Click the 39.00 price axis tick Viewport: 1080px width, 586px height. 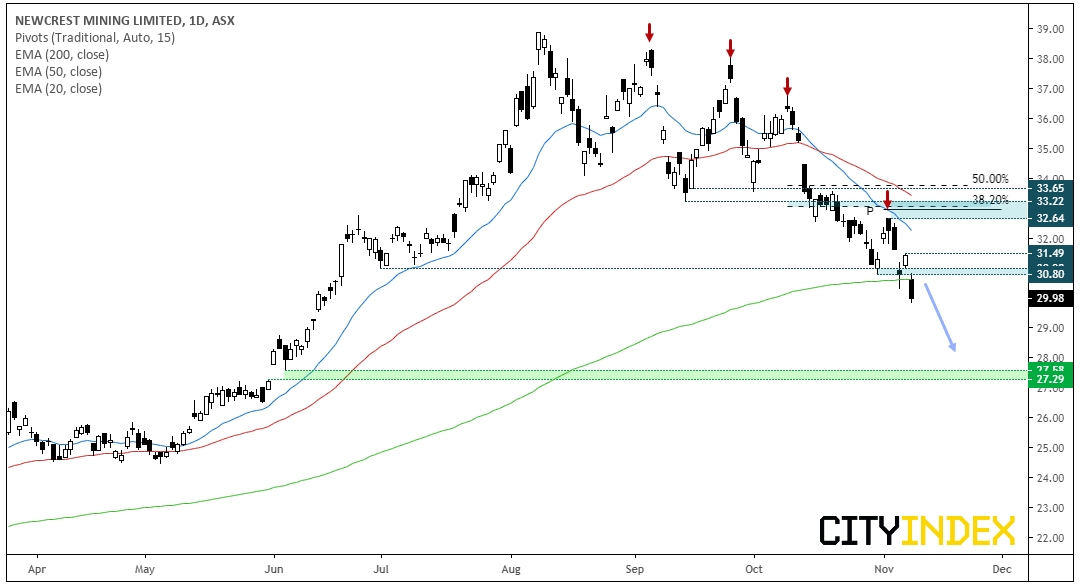(x=1050, y=29)
